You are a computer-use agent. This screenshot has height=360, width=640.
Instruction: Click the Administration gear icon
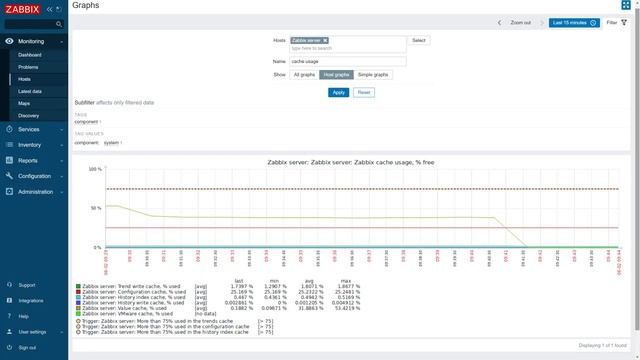(9, 191)
